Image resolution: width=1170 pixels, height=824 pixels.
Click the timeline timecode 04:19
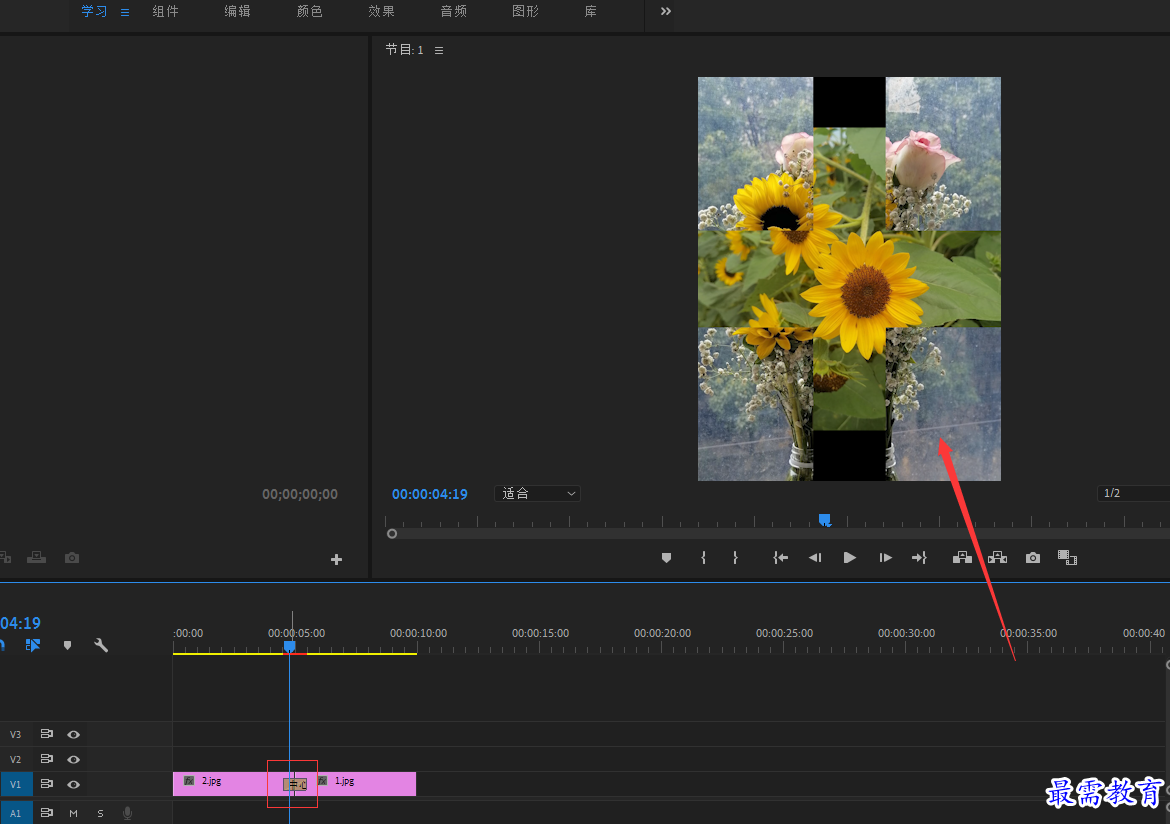pyautogui.click(x=20, y=623)
